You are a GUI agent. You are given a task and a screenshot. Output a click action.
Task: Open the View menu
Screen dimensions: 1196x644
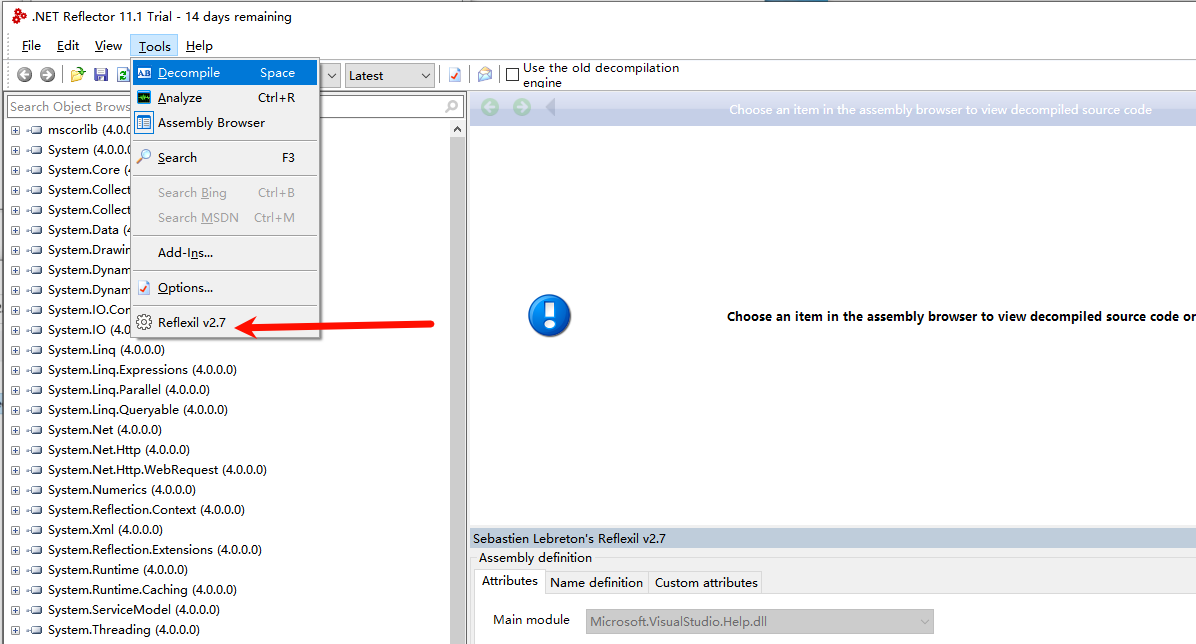point(108,46)
